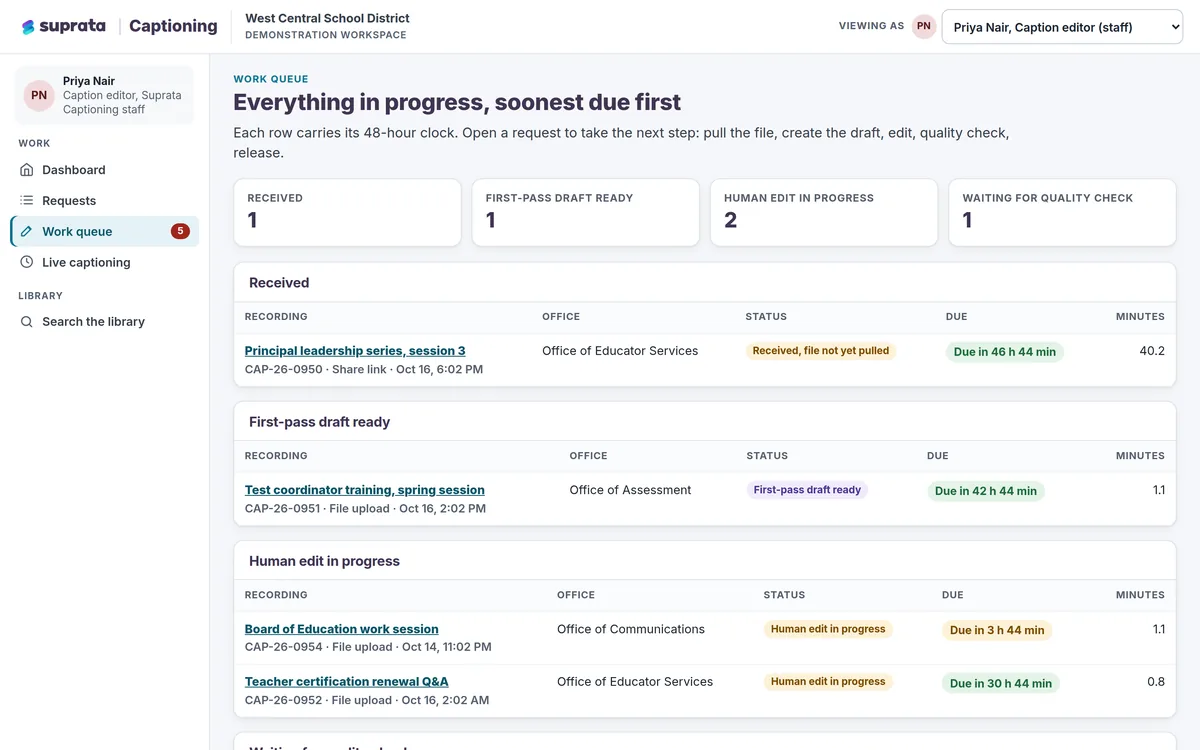1200x750 pixels.
Task: Click the Teacher certification row's status pill
Action: pos(828,682)
